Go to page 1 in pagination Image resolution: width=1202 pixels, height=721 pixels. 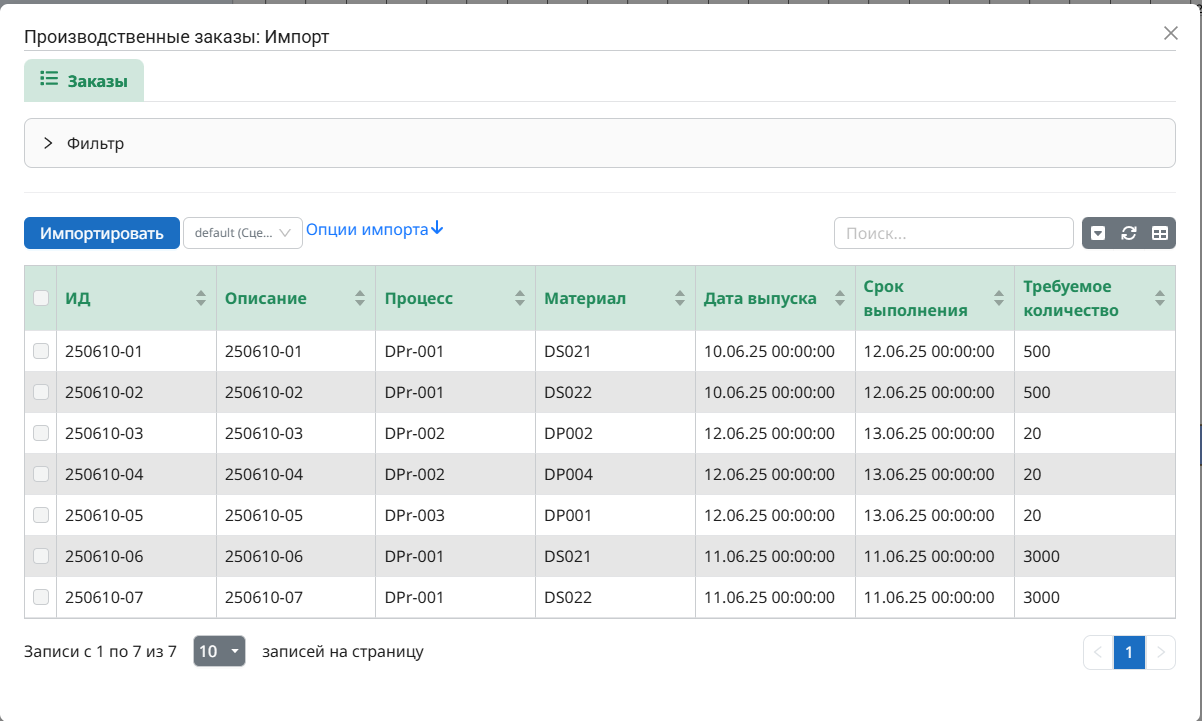click(1129, 653)
